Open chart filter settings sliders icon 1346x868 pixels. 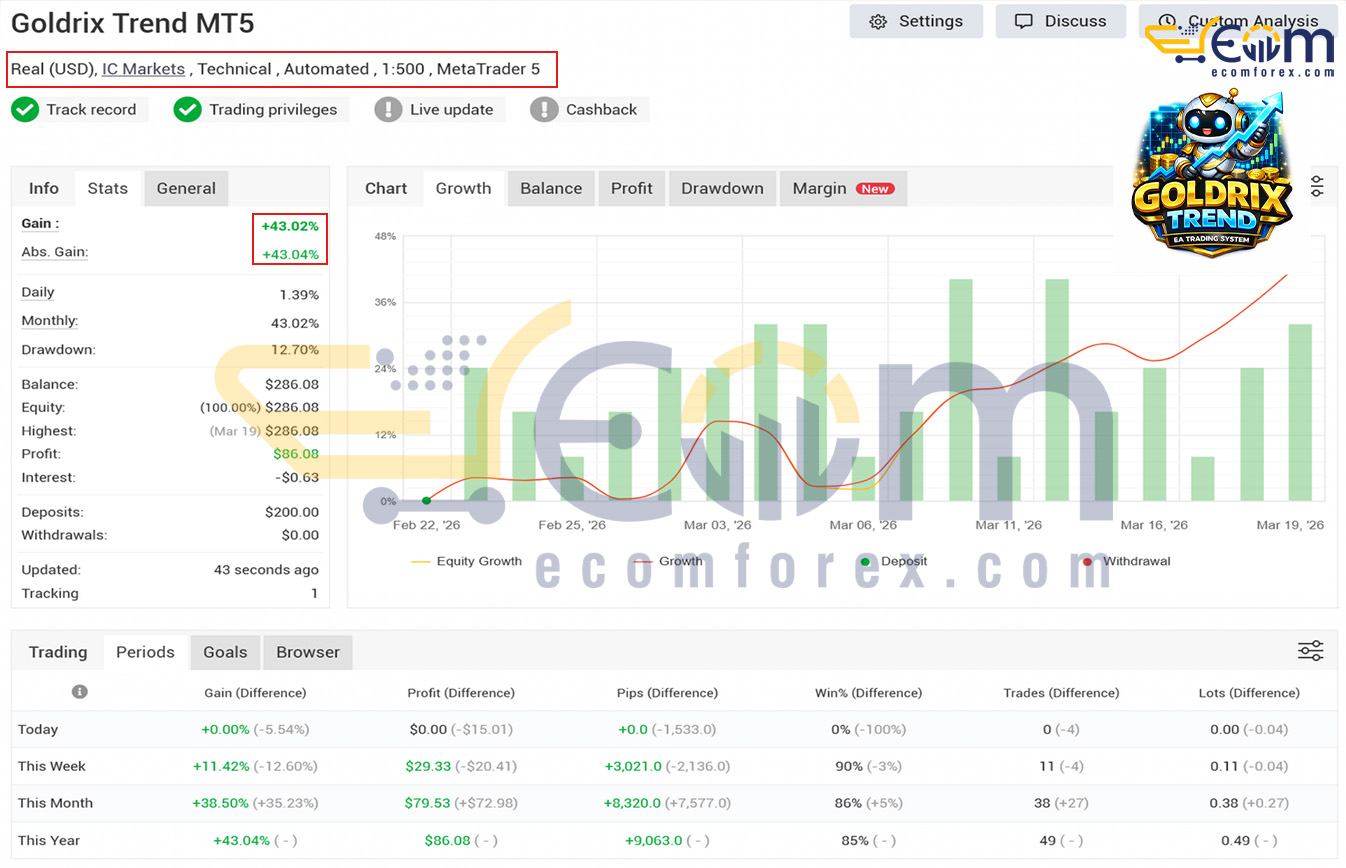1317,186
